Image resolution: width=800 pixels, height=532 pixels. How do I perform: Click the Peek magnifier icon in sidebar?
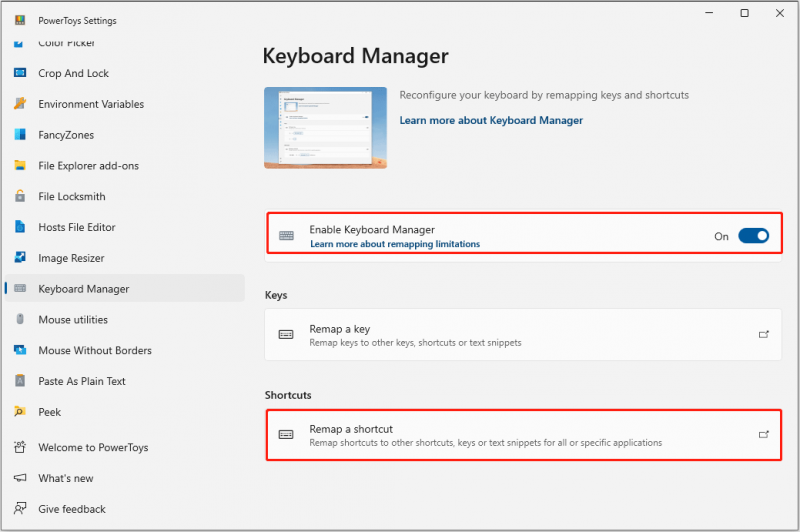[20, 412]
